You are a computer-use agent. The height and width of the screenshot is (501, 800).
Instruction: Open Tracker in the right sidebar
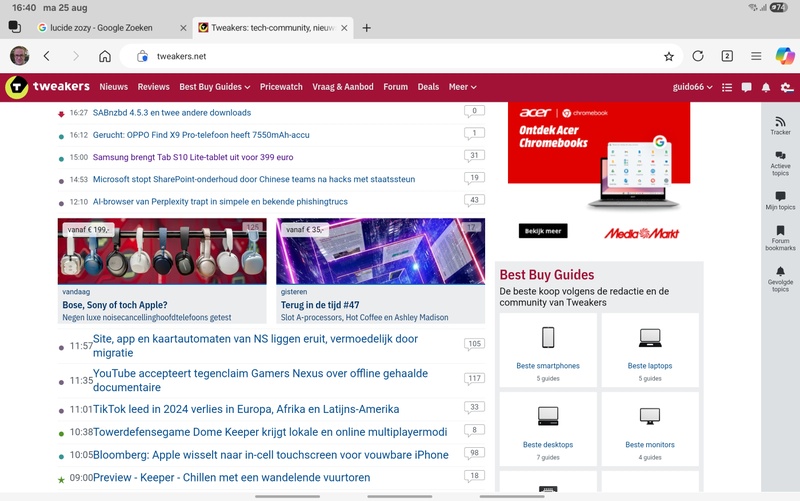pos(780,126)
